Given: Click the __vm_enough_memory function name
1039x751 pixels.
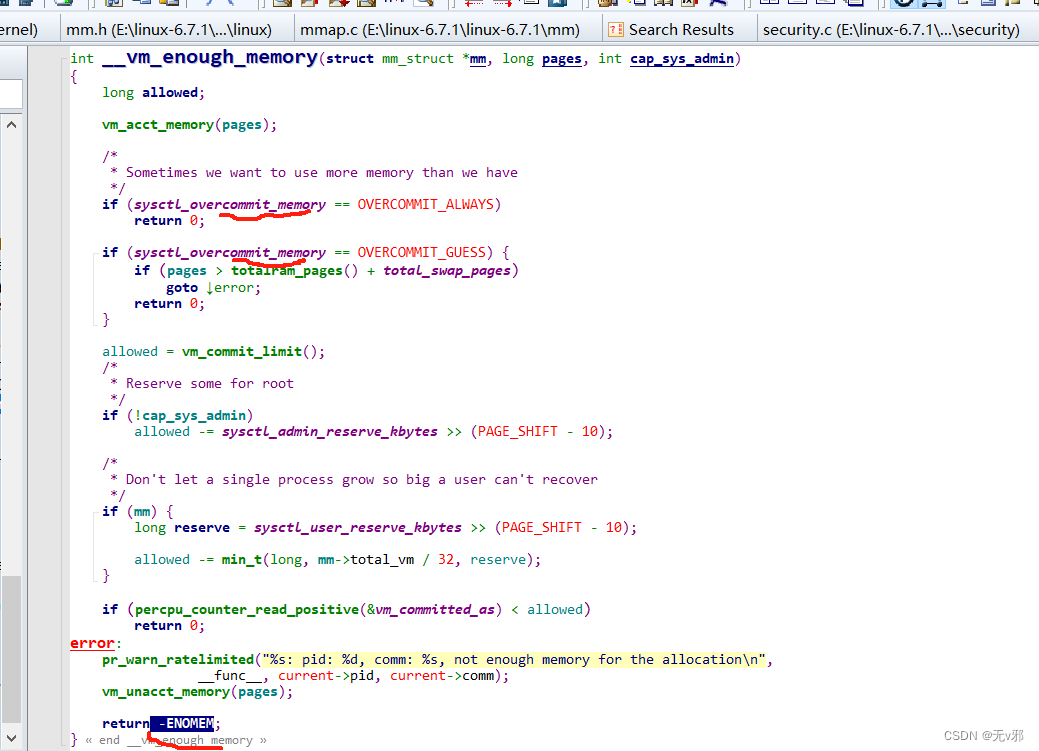Looking at the screenshot, I should [210, 58].
